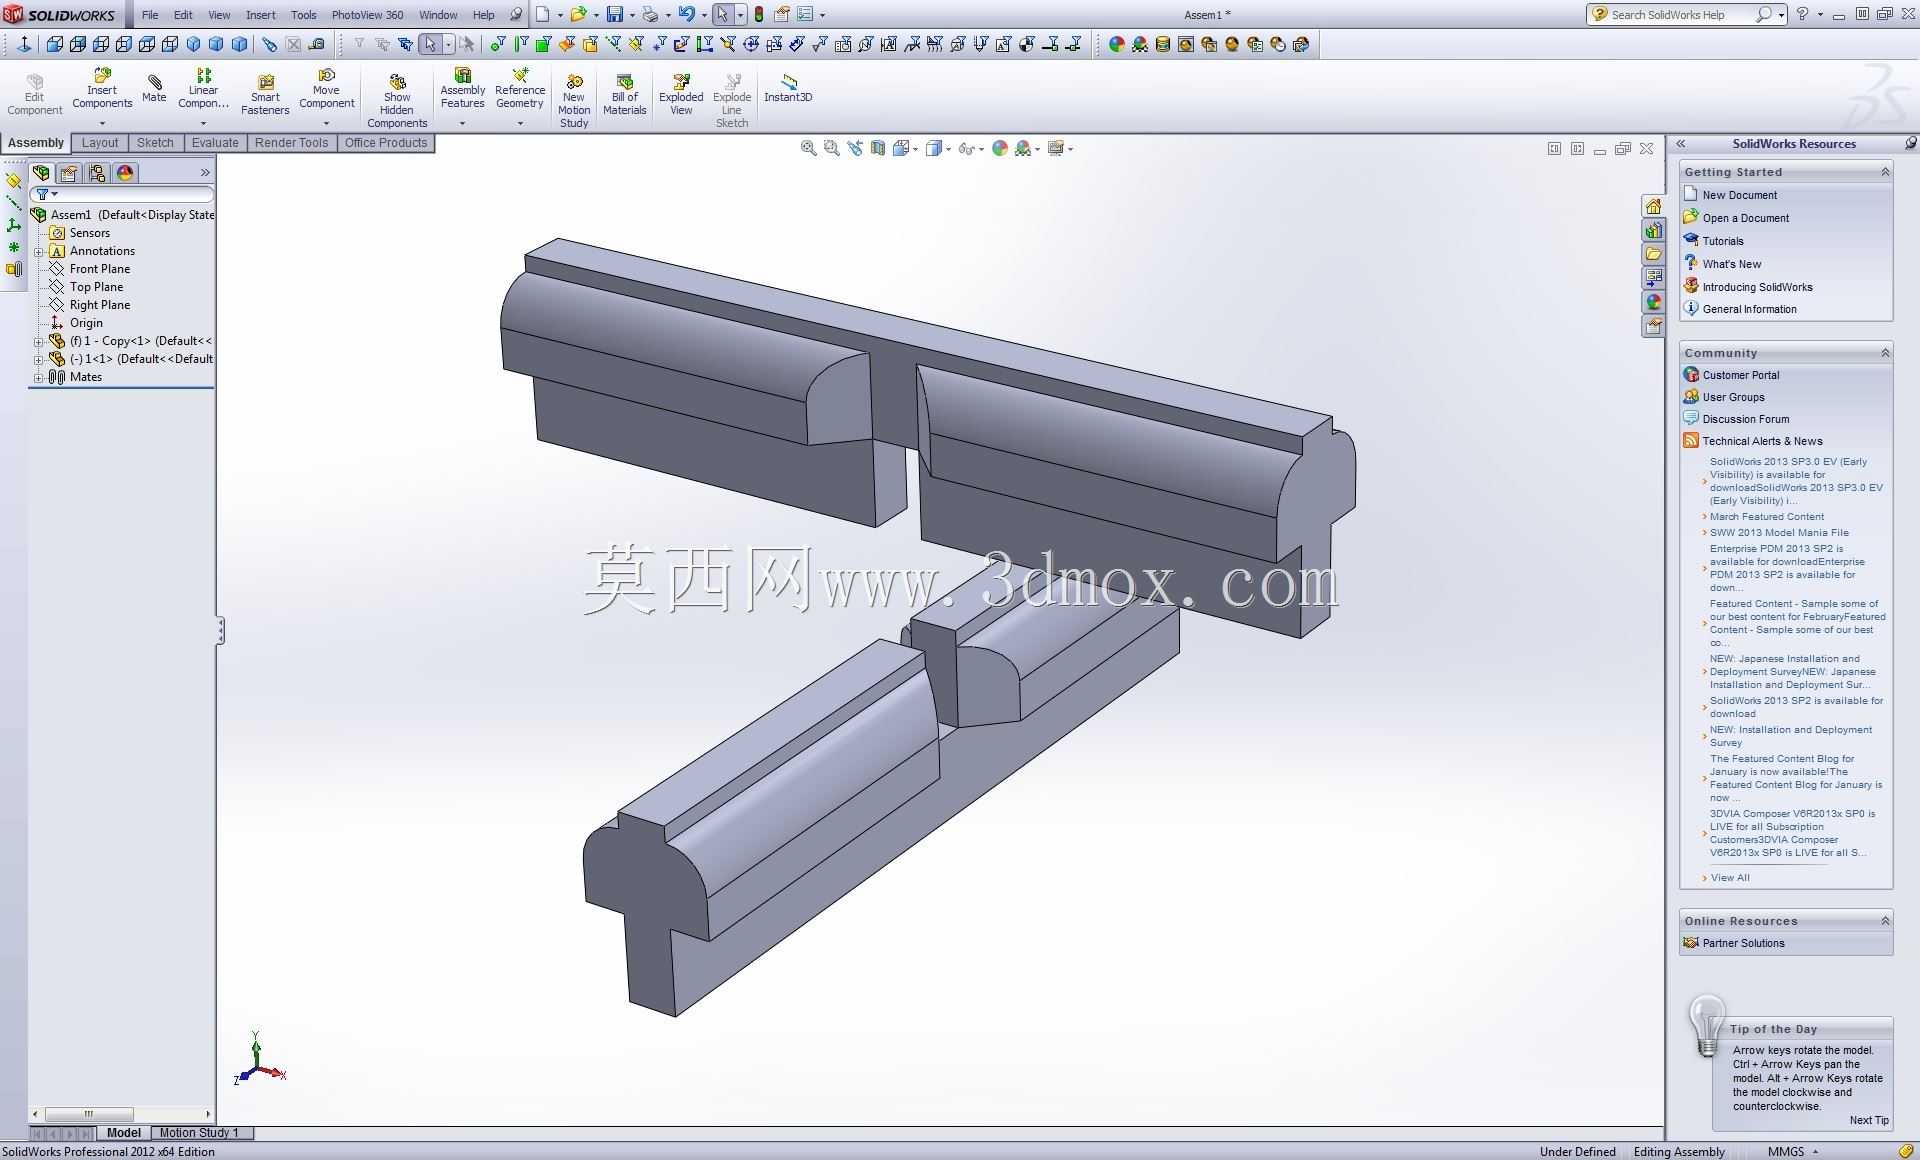1920x1160 pixels.
Task: Open the Partner Solutions link
Action: 1743,943
